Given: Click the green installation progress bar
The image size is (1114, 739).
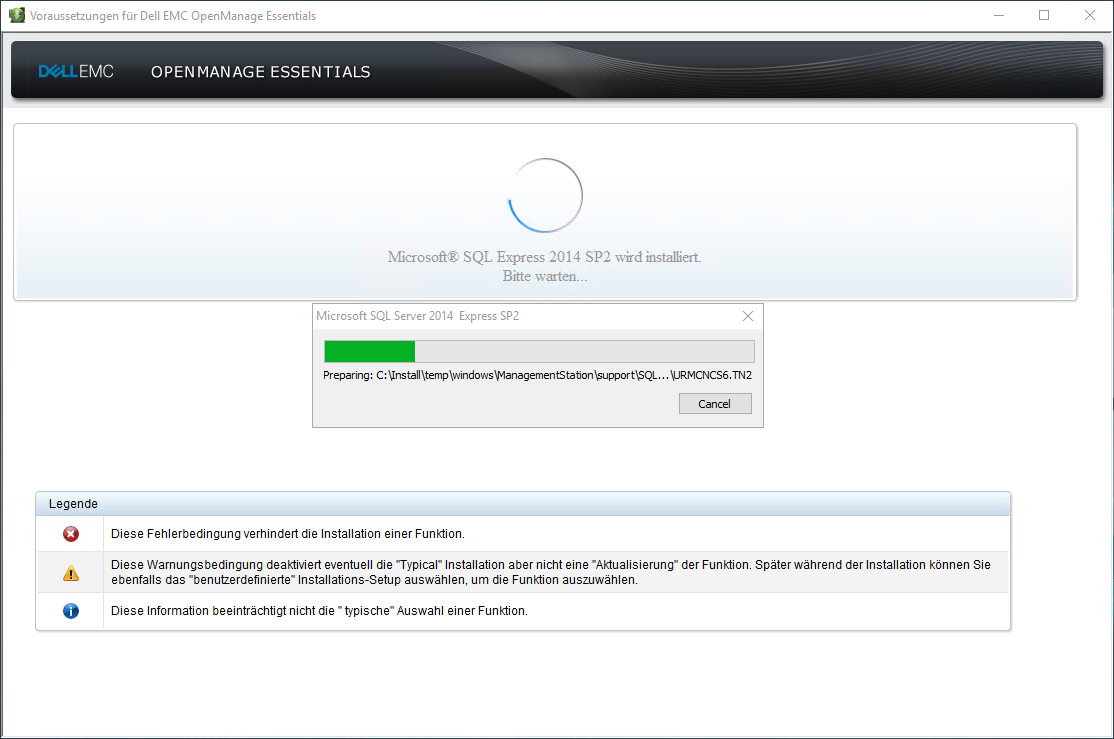Looking at the screenshot, I should click(539, 351).
